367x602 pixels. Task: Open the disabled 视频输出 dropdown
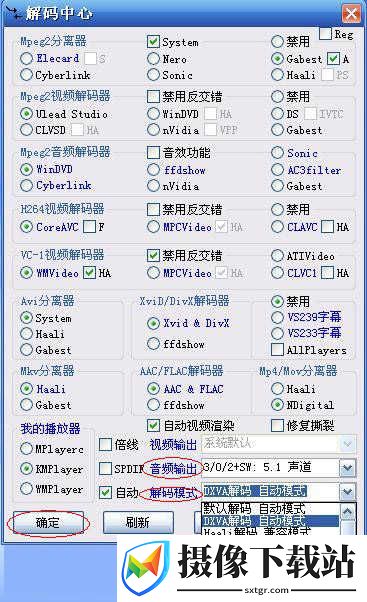click(347, 444)
